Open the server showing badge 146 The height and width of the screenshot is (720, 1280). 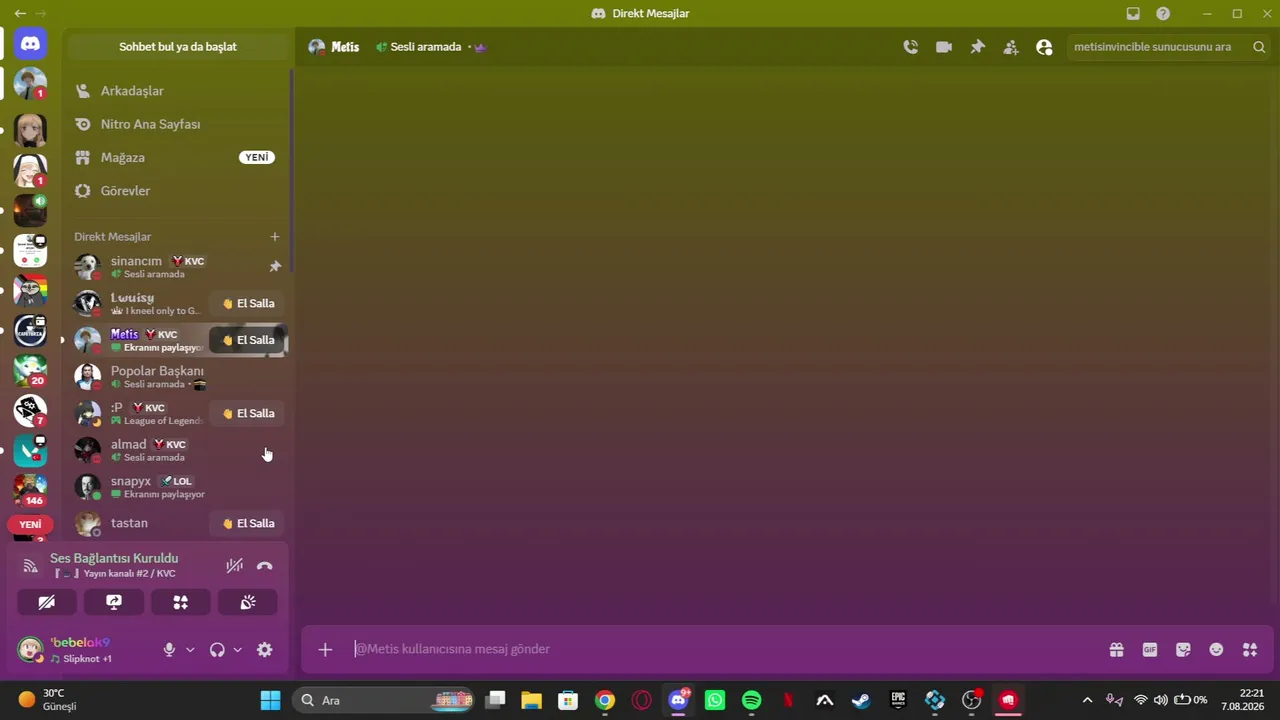[x=30, y=491]
